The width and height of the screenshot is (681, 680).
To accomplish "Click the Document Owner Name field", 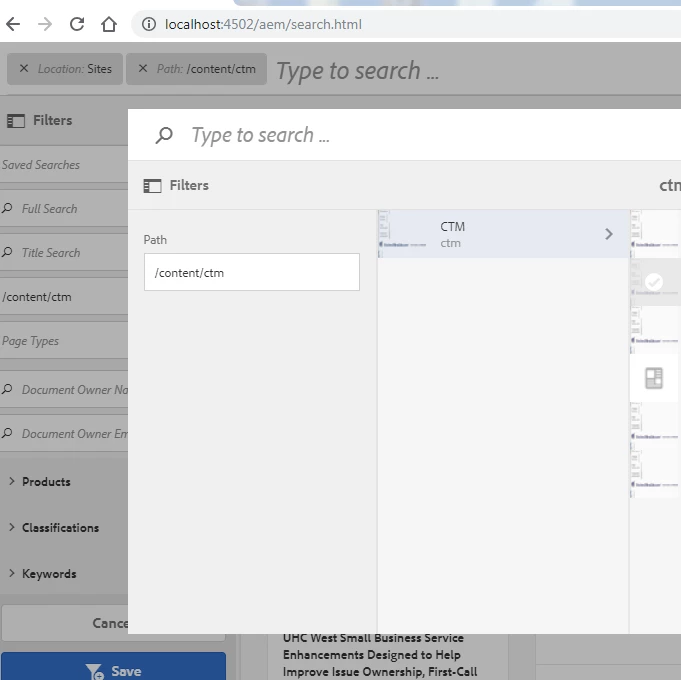I will point(64,390).
